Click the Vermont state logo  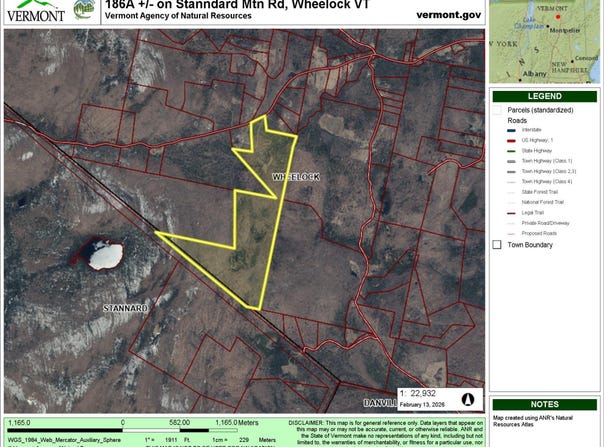36,11
